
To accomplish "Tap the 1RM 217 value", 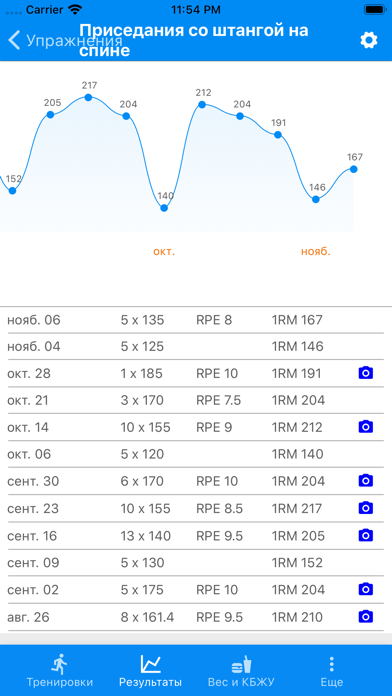I will [x=297, y=508].
